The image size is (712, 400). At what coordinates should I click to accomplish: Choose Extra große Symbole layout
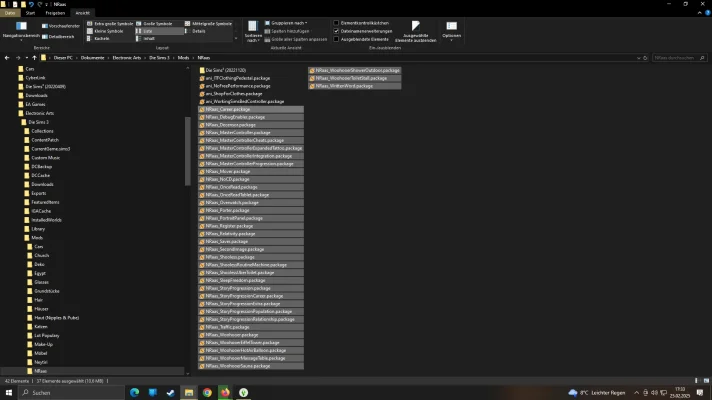[x=110, y=24]
